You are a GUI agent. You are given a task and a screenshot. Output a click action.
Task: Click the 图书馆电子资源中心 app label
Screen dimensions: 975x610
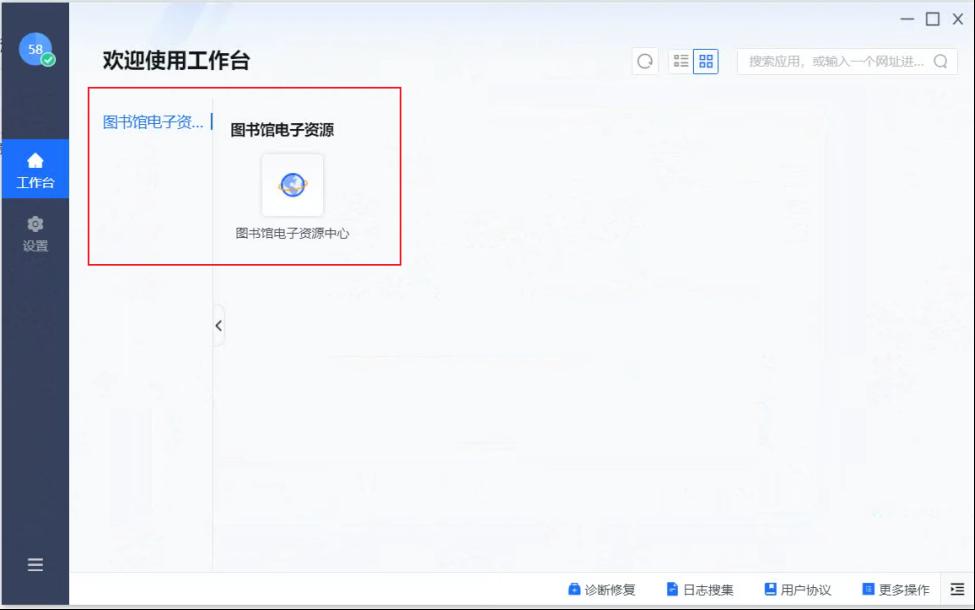(292, 233)
